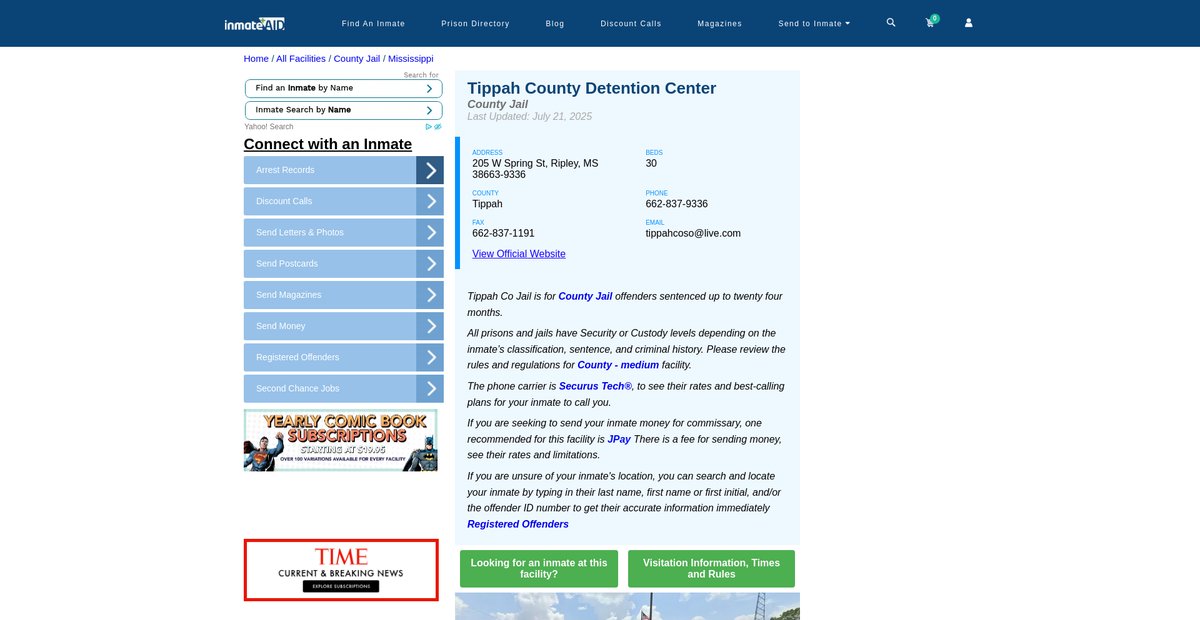Click the Connect with an Inmate heading
Image resolution: width=1200 pixels, height=620 pixels.
tap(328, 144)
